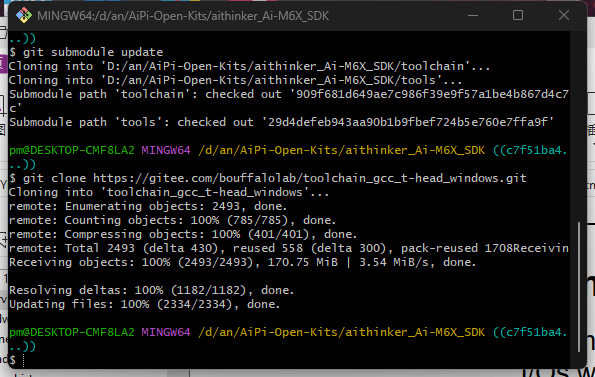The image size is (595, 377).
Task: Click the 'remote: Total 2493 (delta 430)' line
Action: coord(289,248)
